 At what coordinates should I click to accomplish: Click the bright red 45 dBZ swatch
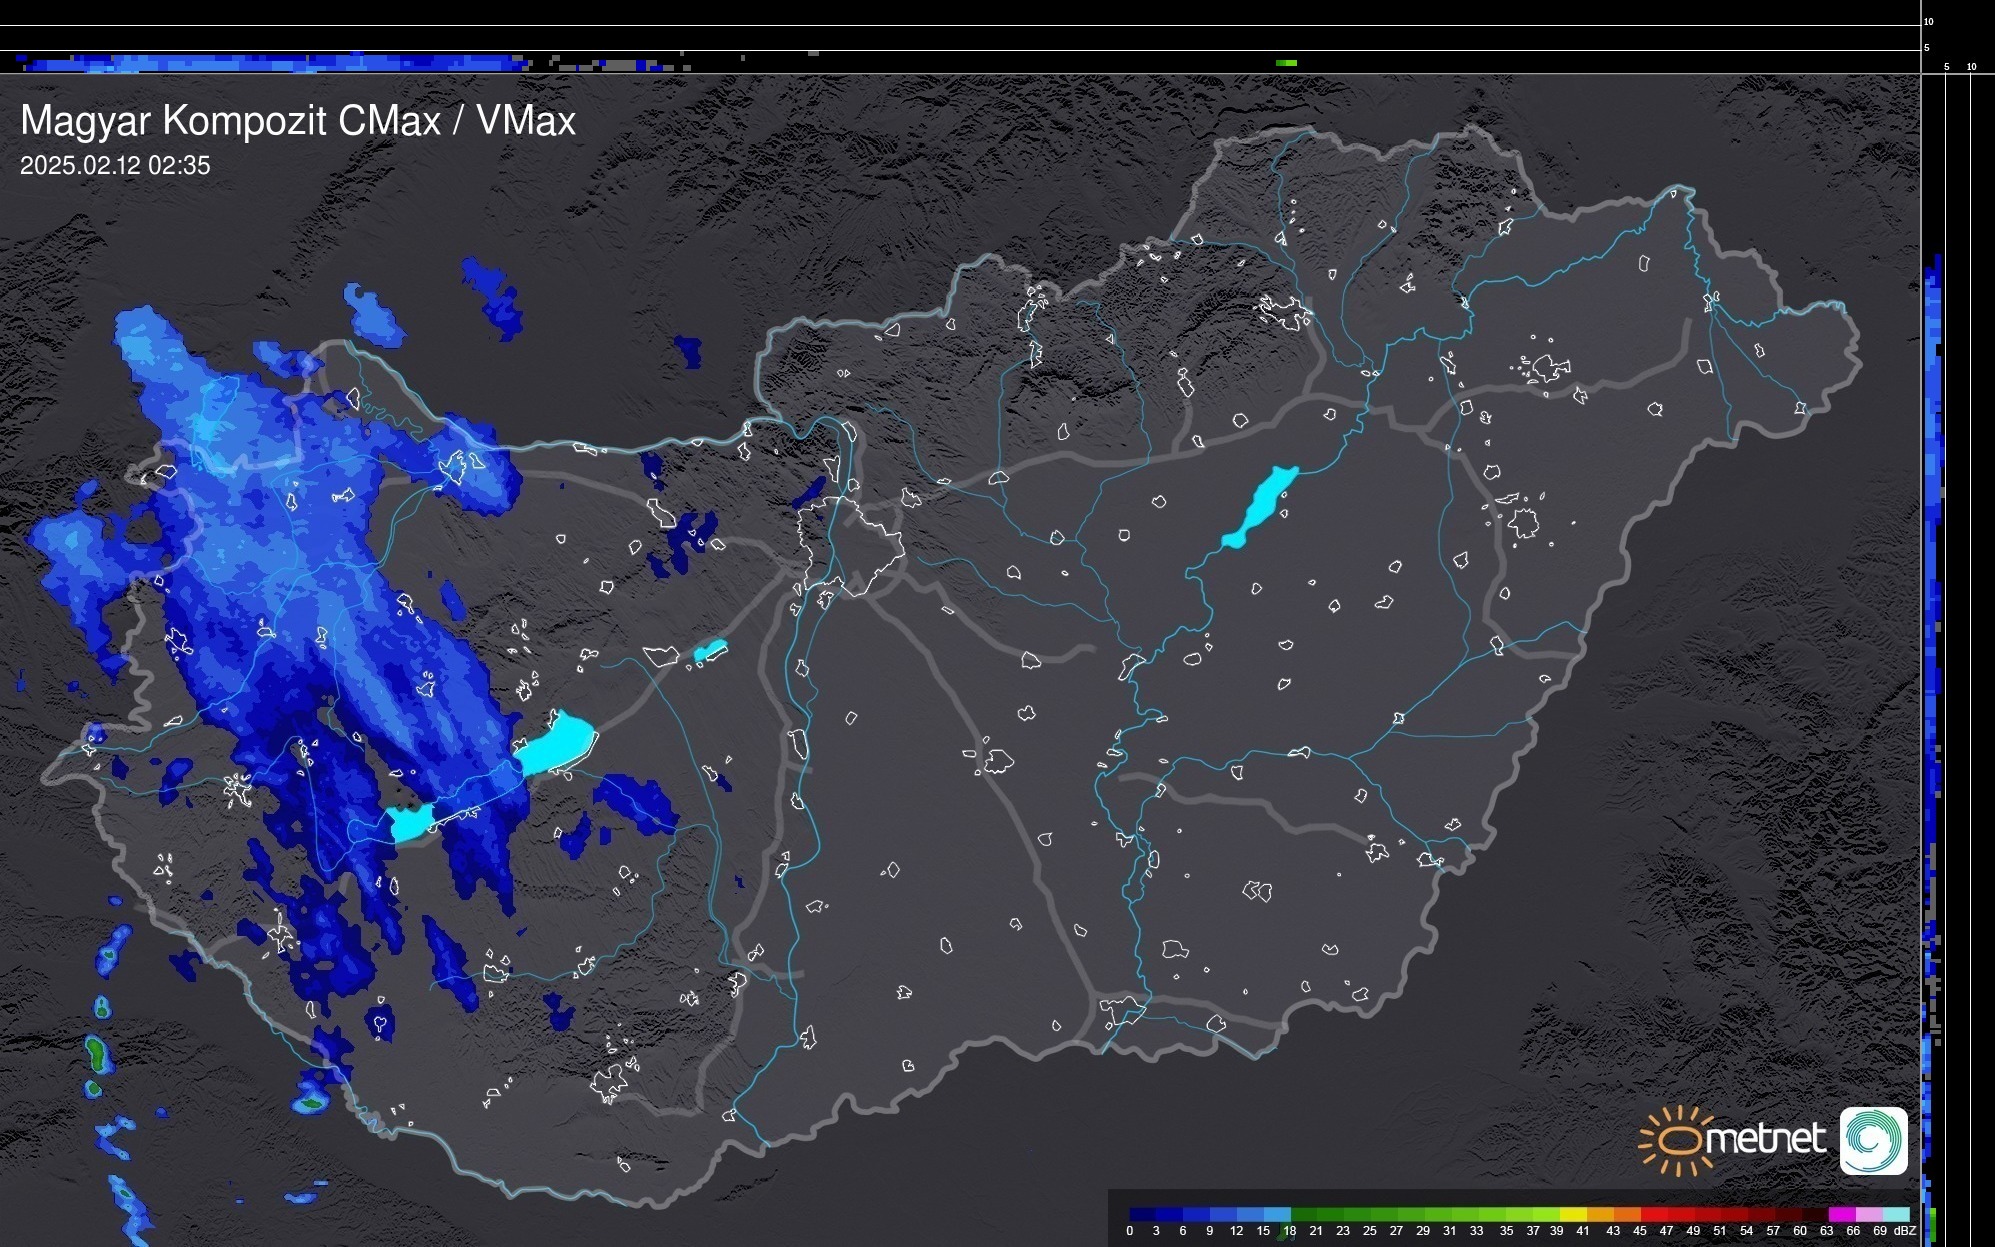pos(1653,1215)
